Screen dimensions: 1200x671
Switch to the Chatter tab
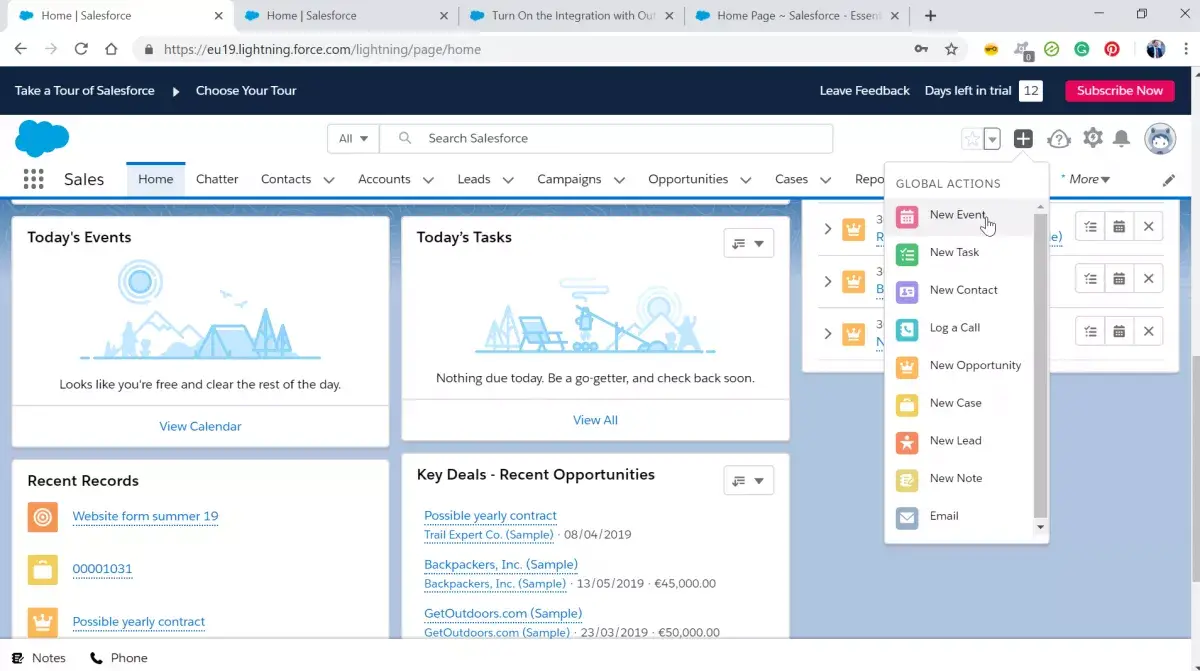pos(217,179)
